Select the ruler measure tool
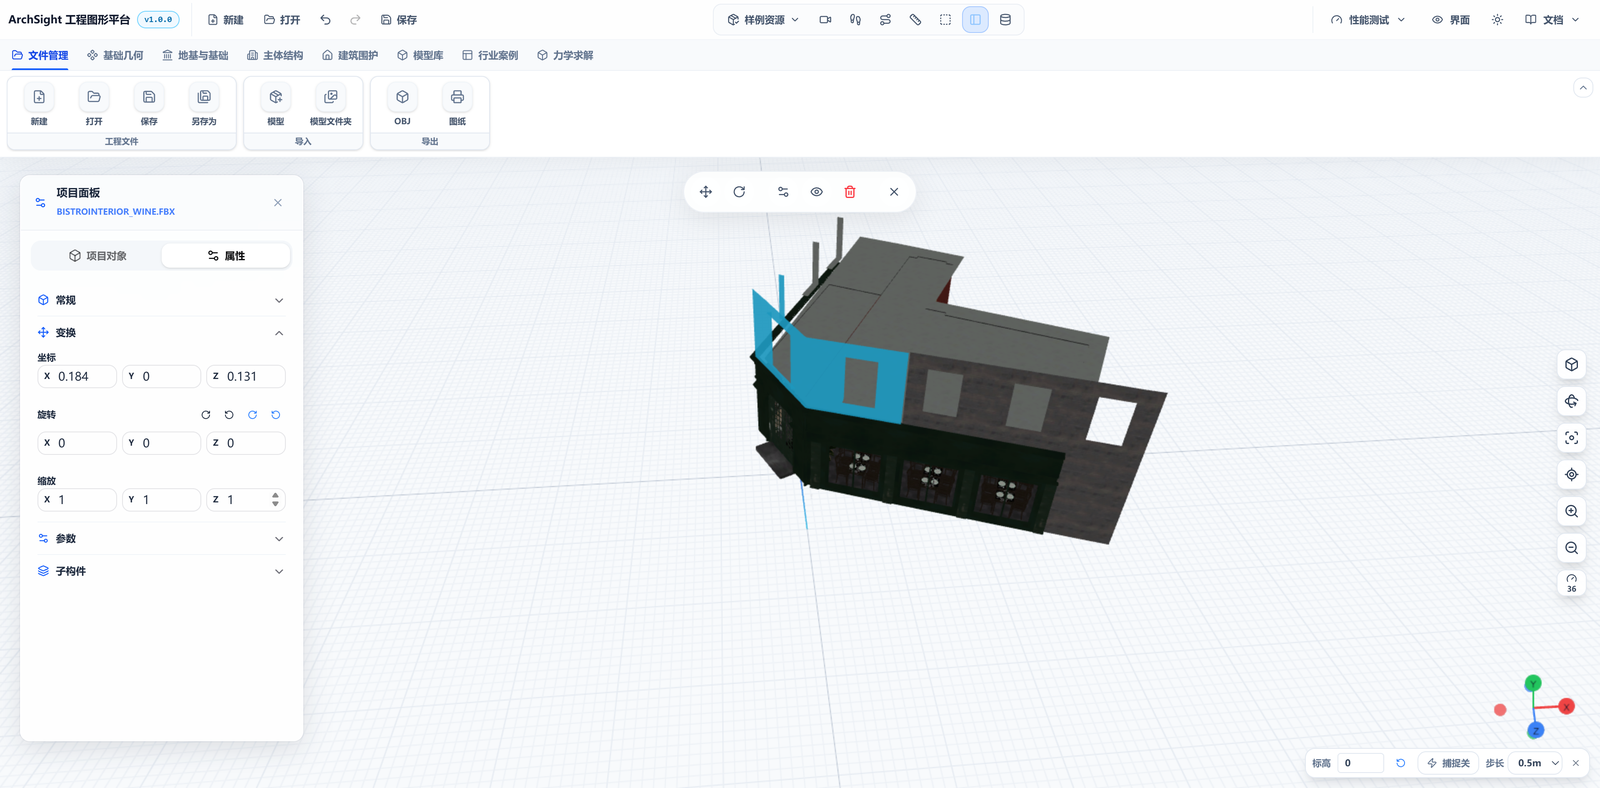This screenshot has height=788, width=1600. (x=915, y=20)
